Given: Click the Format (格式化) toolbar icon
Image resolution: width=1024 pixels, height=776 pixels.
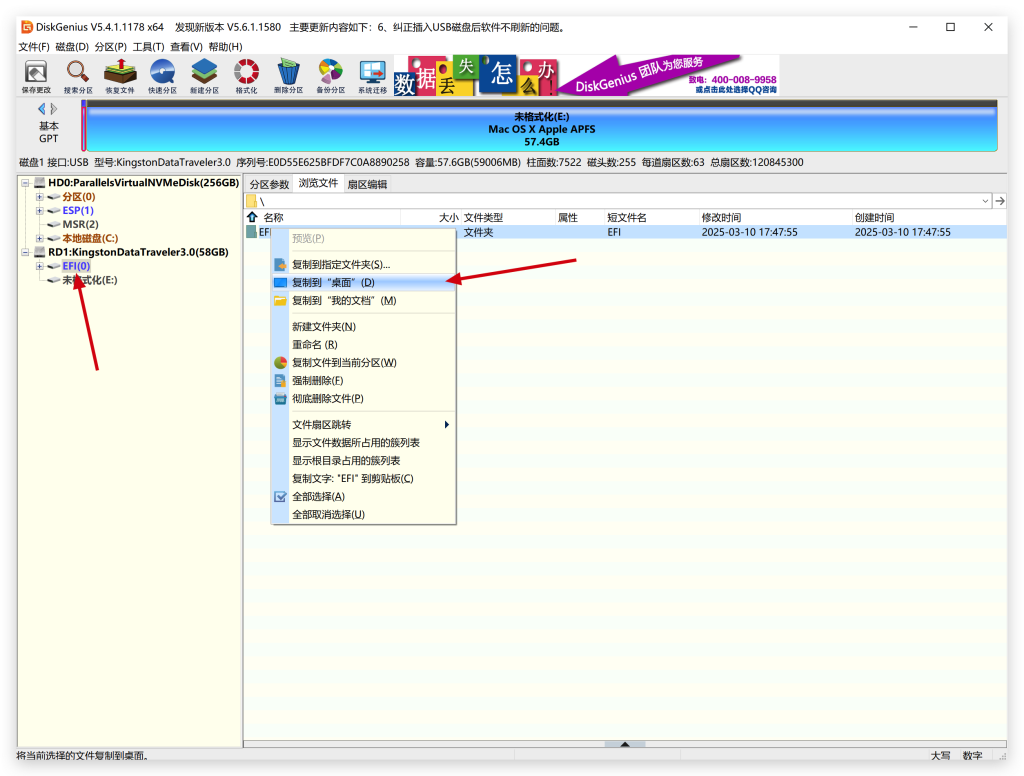Looking at the screenshot, I should [246, 76].
